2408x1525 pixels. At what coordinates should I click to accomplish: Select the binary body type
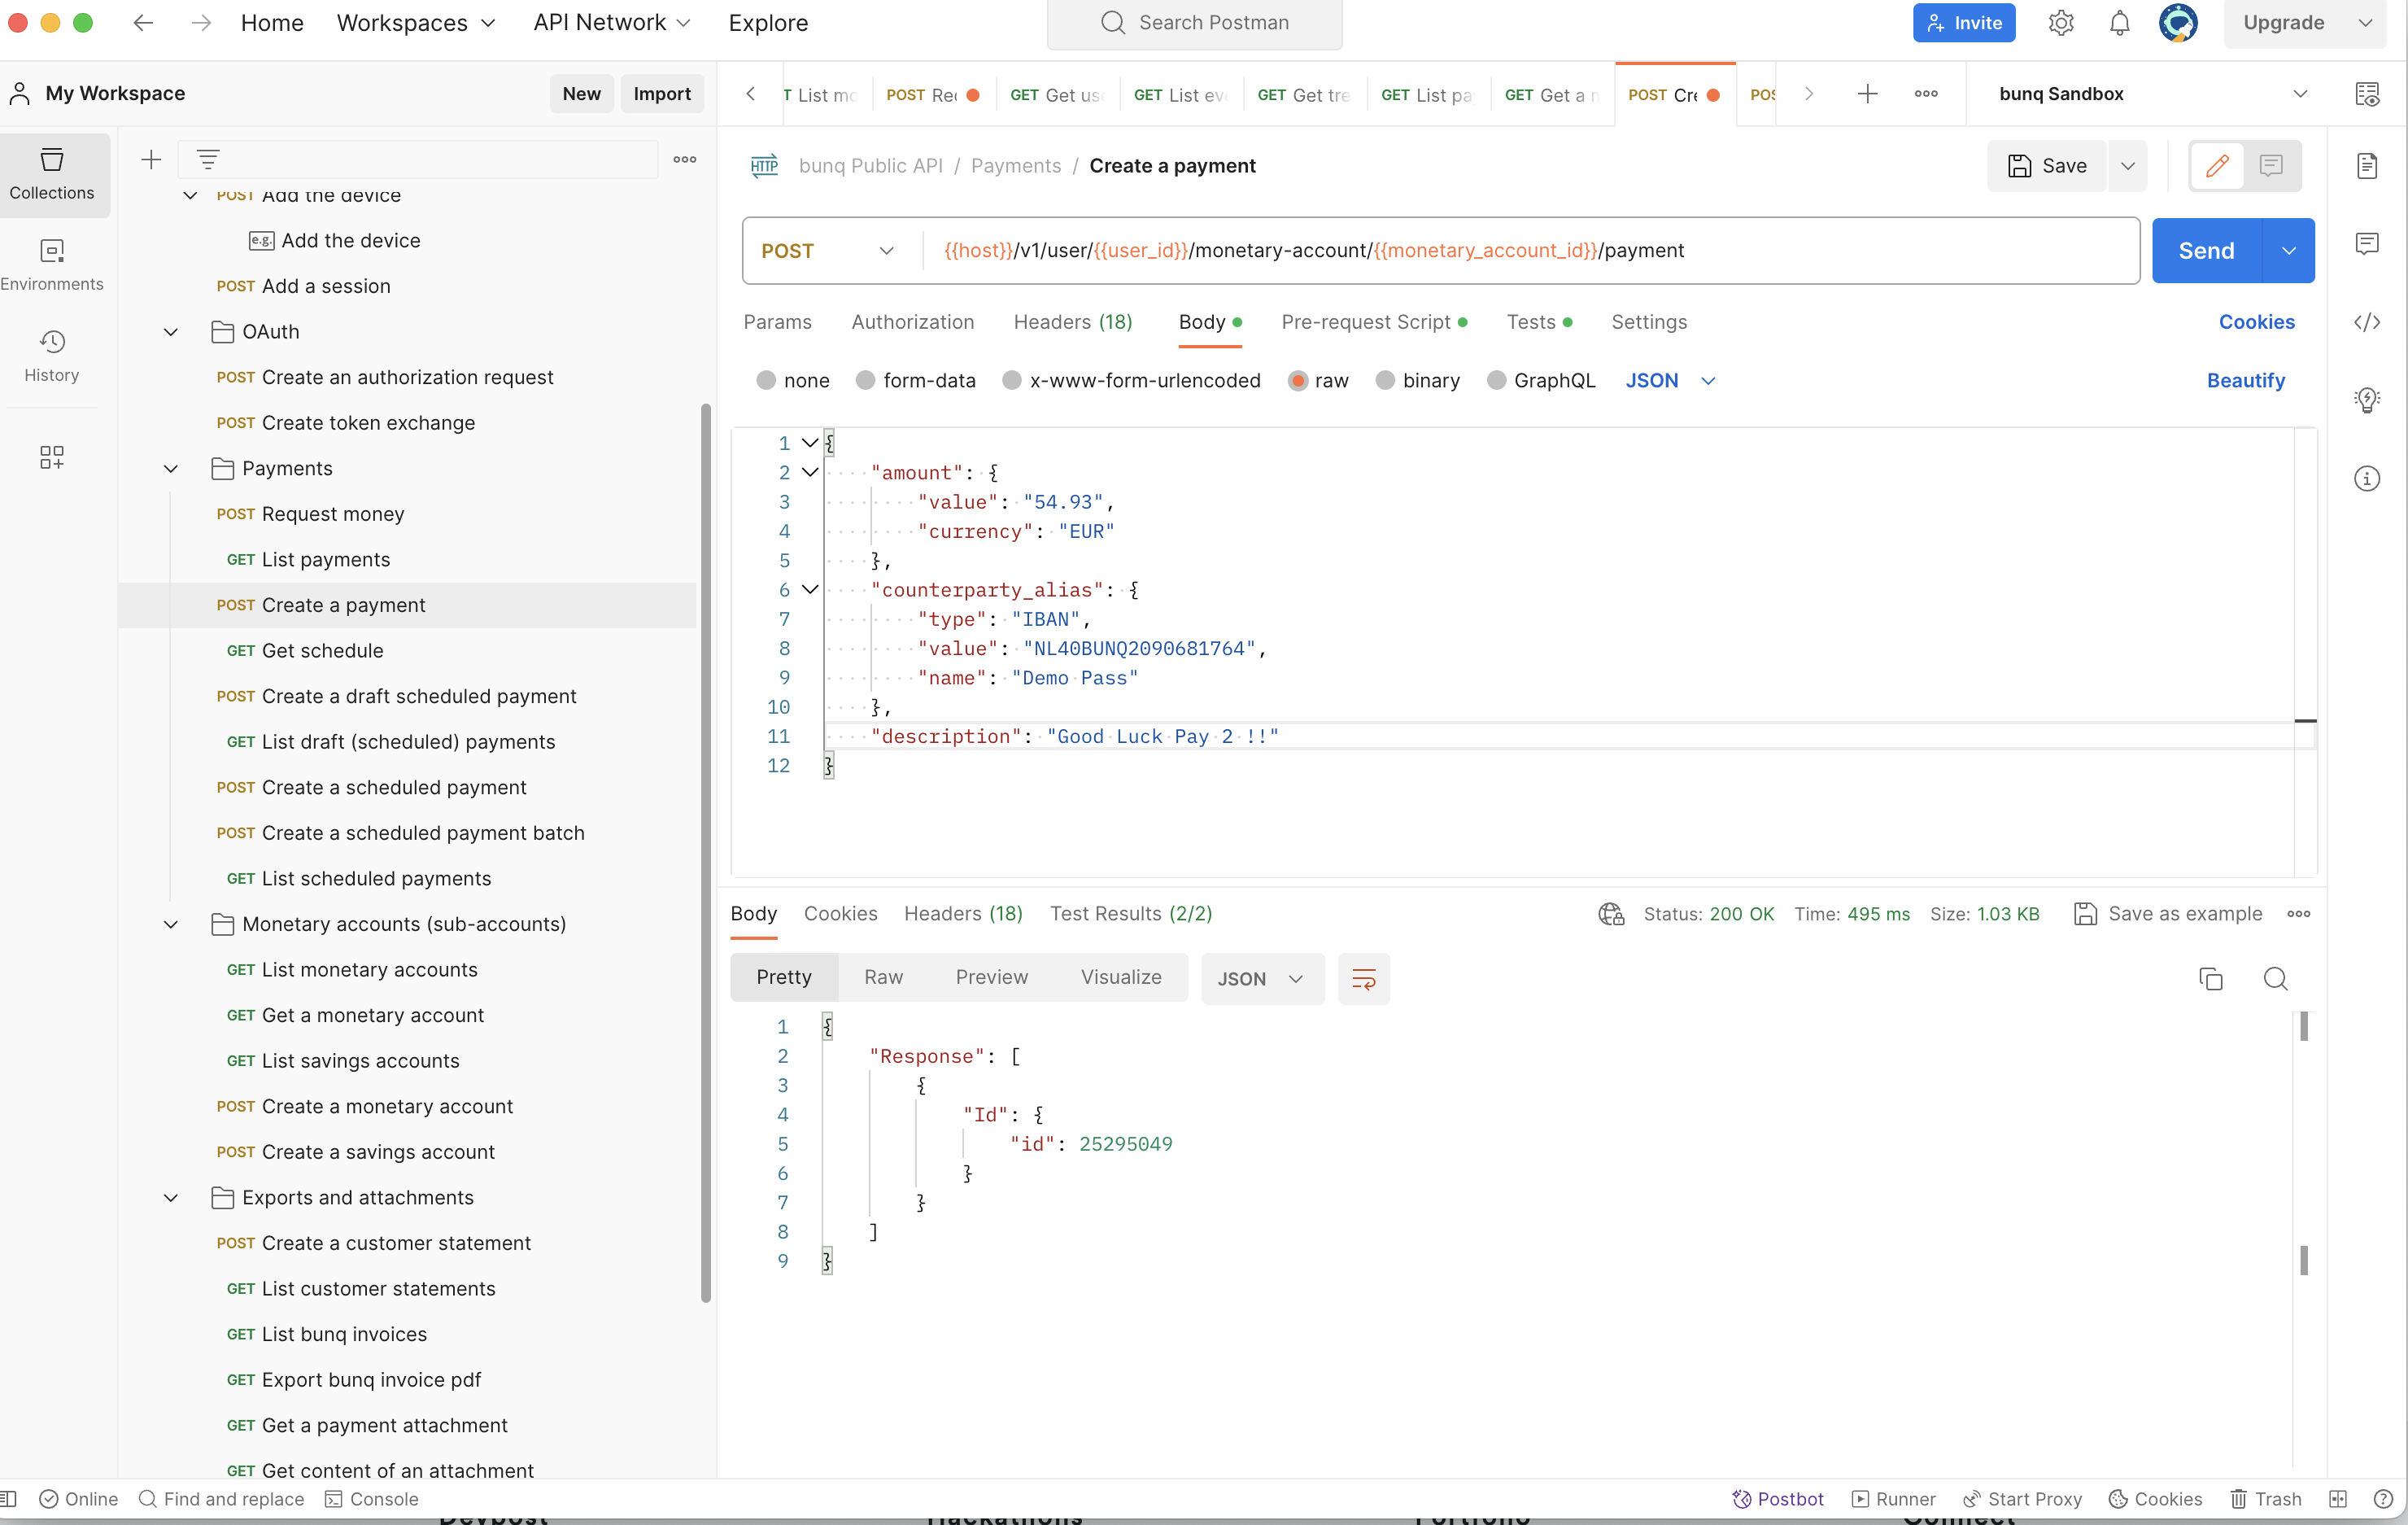click(x=1385, y=381)
